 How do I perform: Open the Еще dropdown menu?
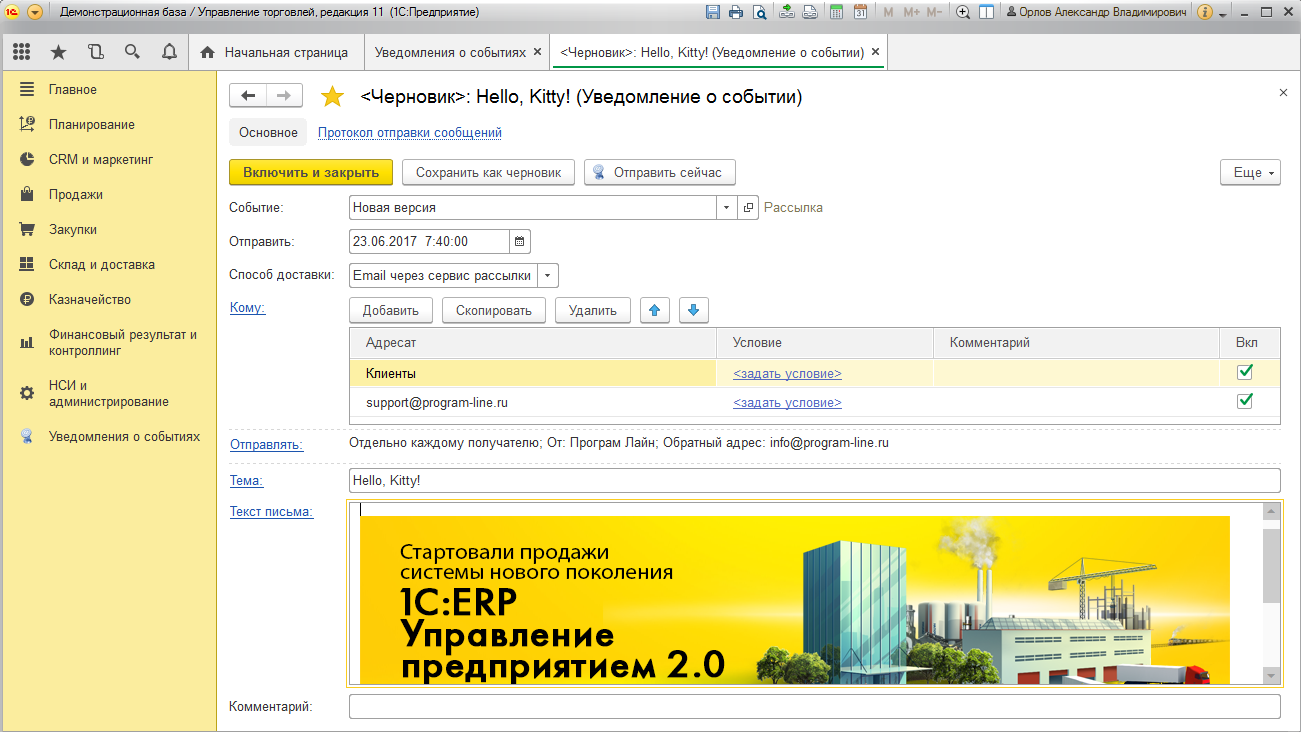1250,171
